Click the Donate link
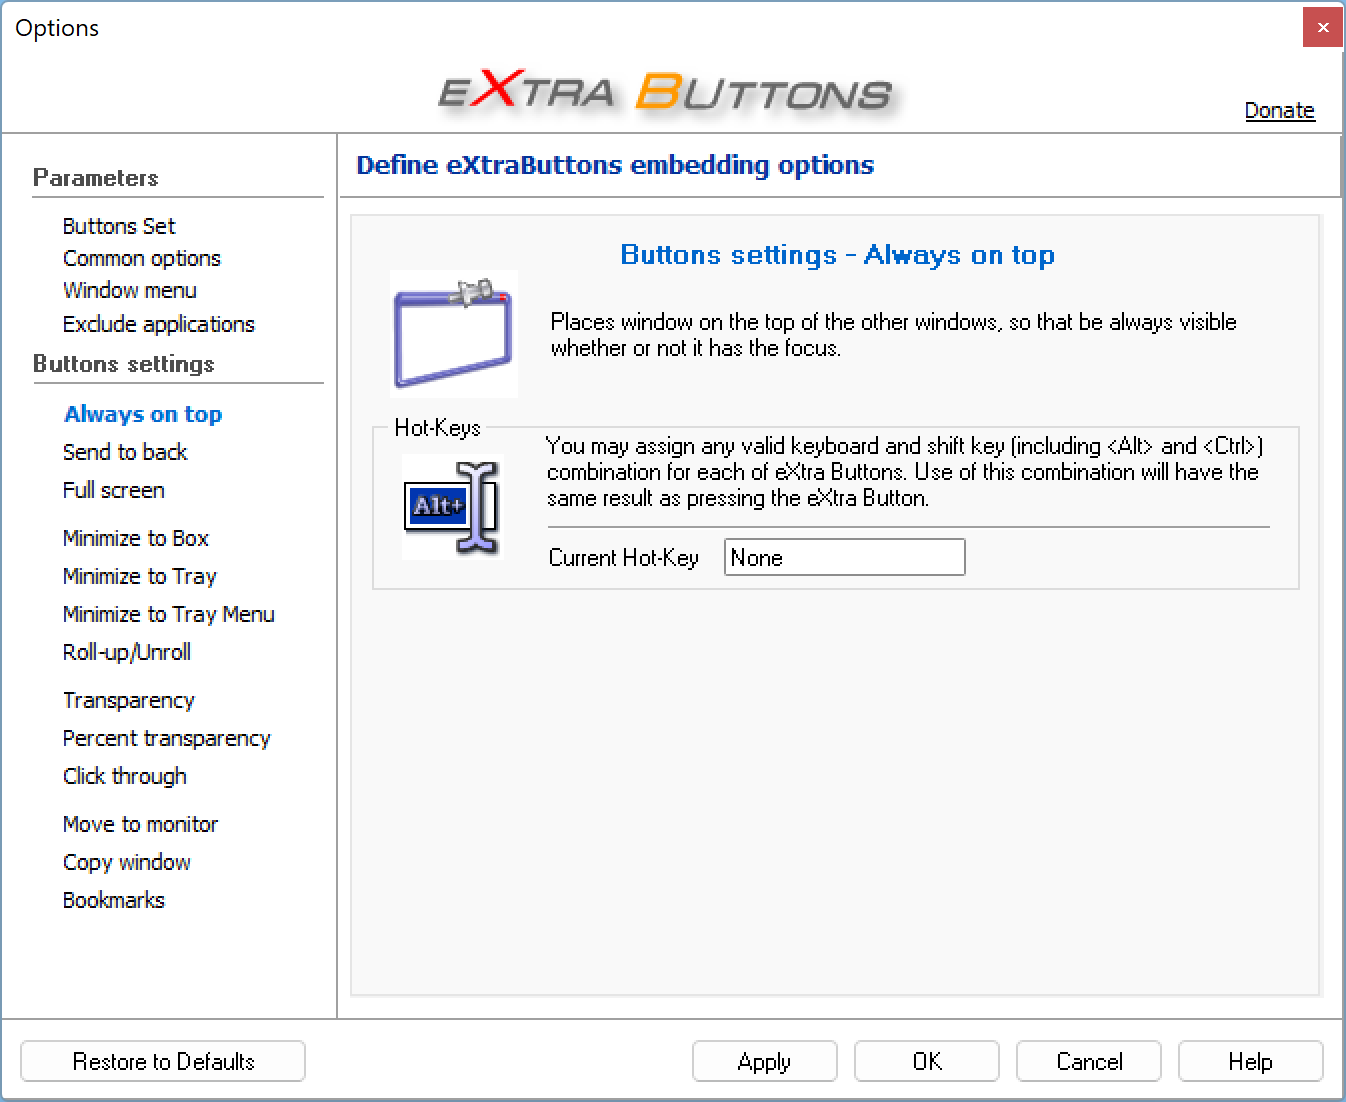This screenshot has width=1346, height=1102. [1280, 110]
